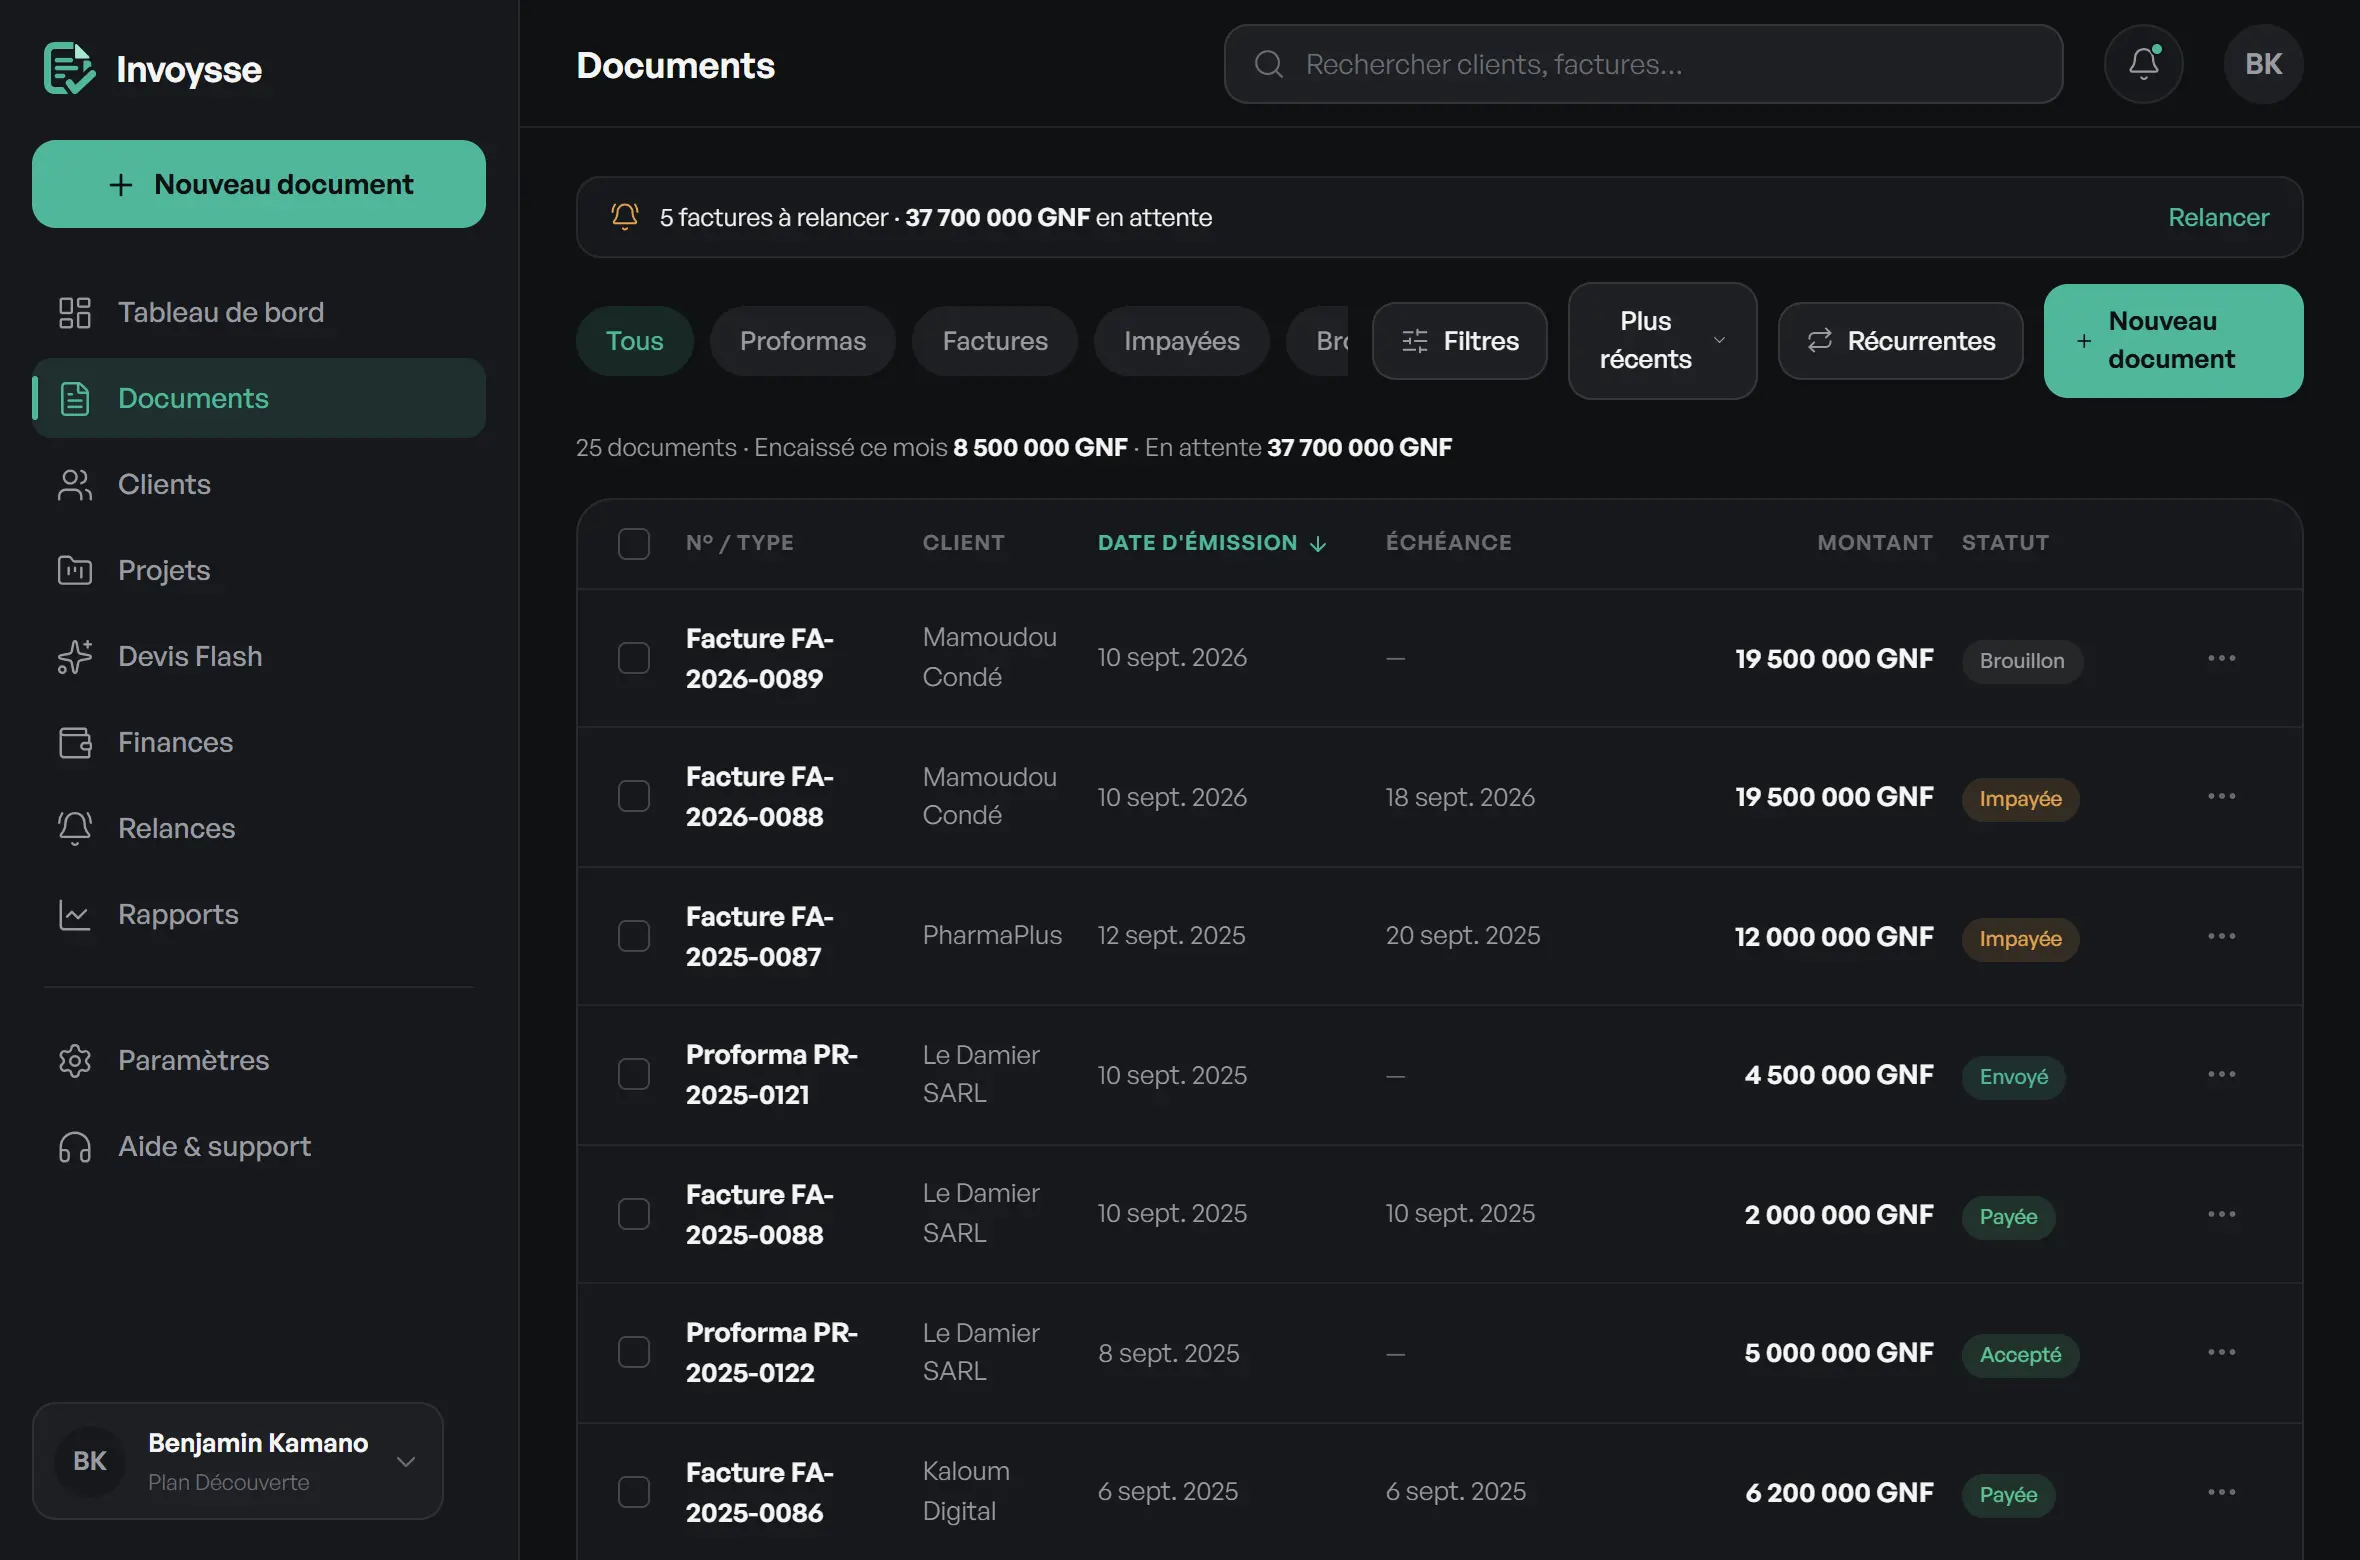Click Nouveau document in the sidebar
Screen dimensions: 2360x1560
pos(259,184)
